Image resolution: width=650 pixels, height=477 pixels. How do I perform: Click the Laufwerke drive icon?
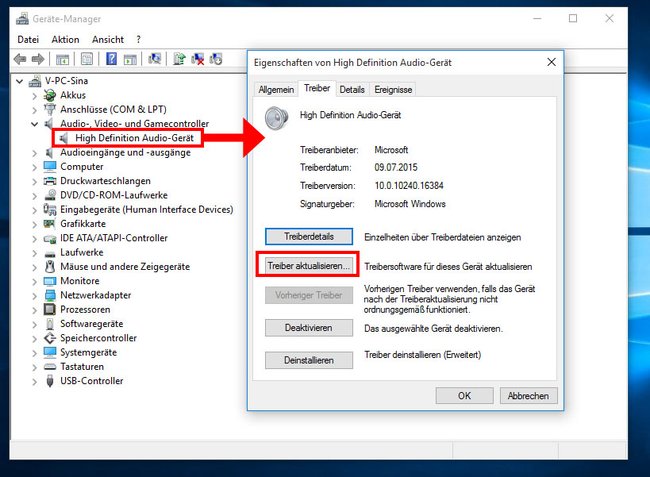50,253
